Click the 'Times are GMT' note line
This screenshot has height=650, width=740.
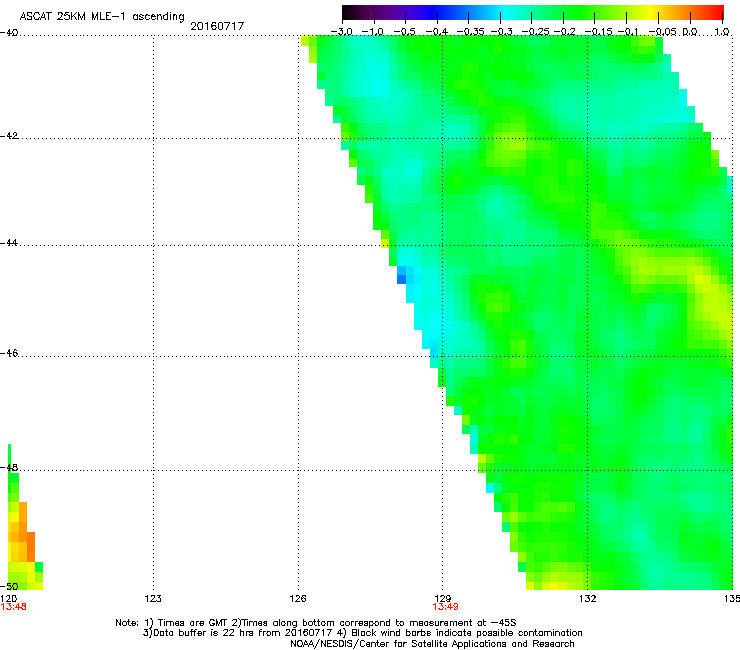tap(316, 623)
